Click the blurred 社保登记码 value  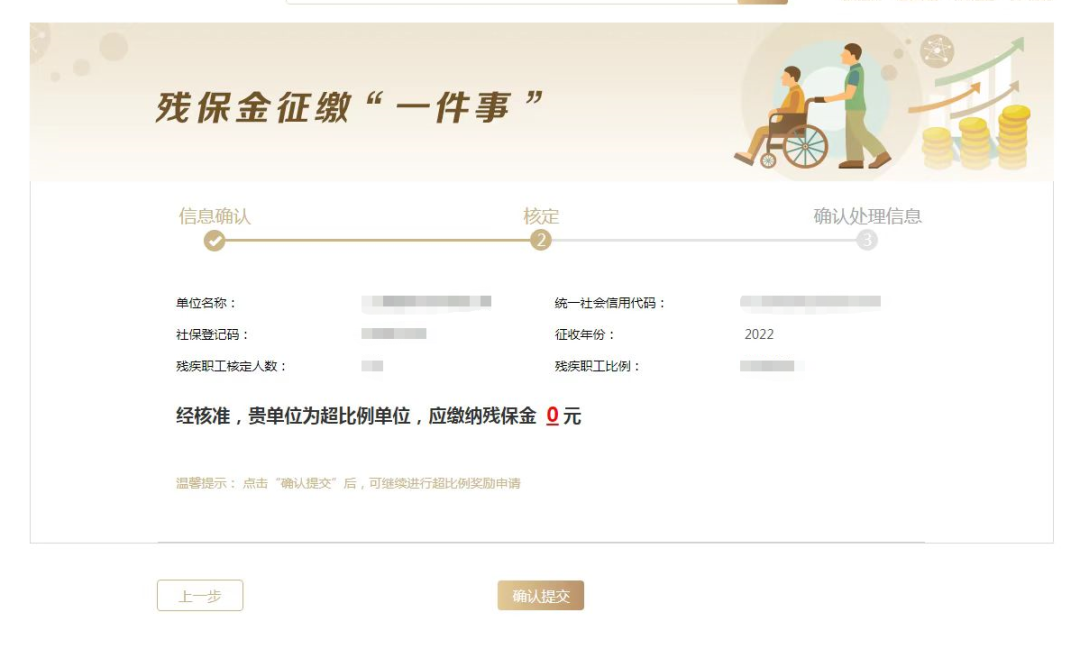pyautogui.click(x=394, y=333)
